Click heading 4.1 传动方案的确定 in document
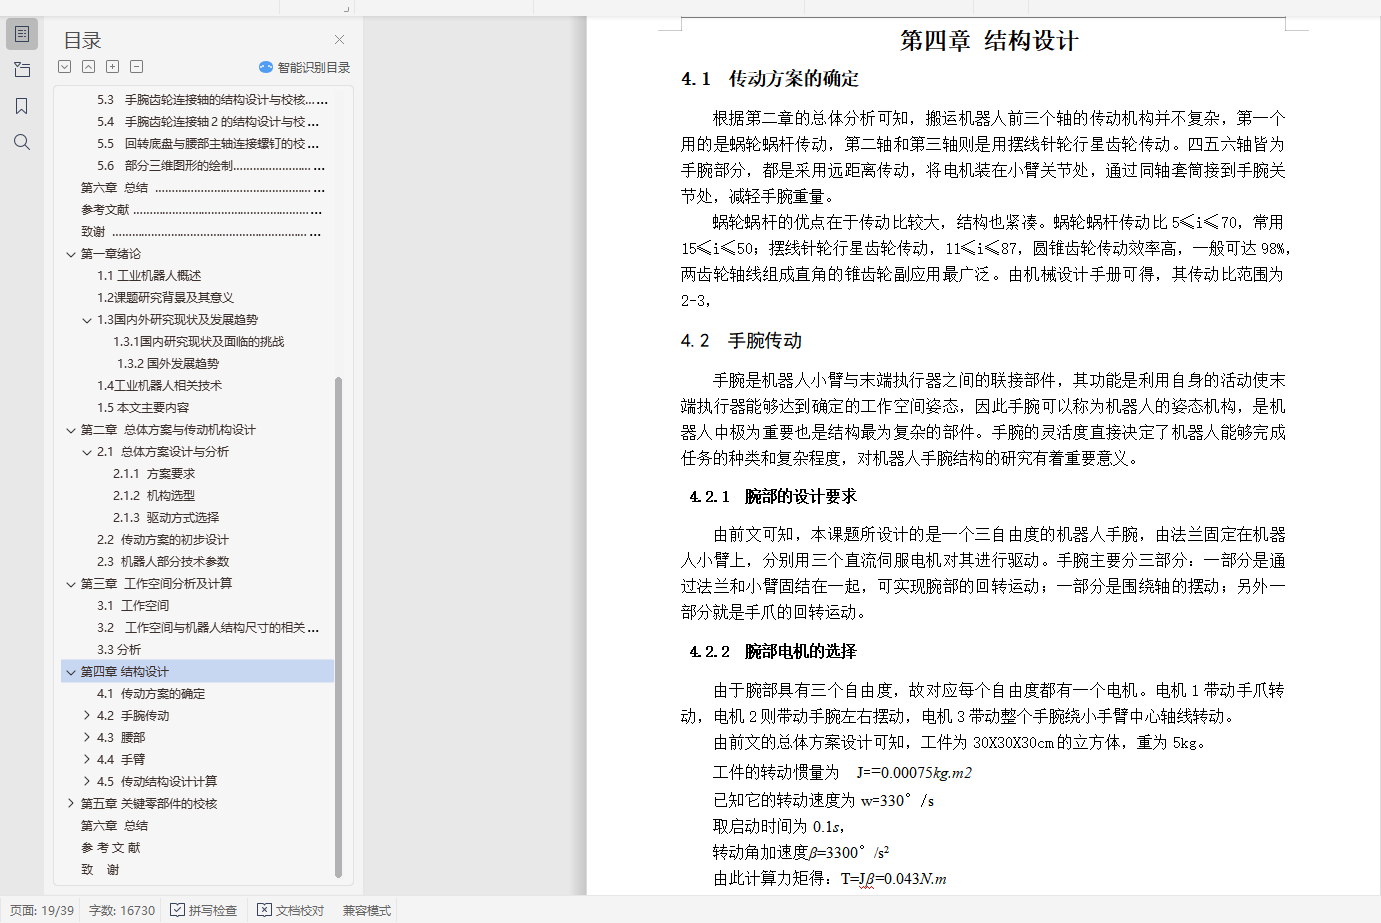Viewport: 1381px width, 923px height. pos(770,79)
